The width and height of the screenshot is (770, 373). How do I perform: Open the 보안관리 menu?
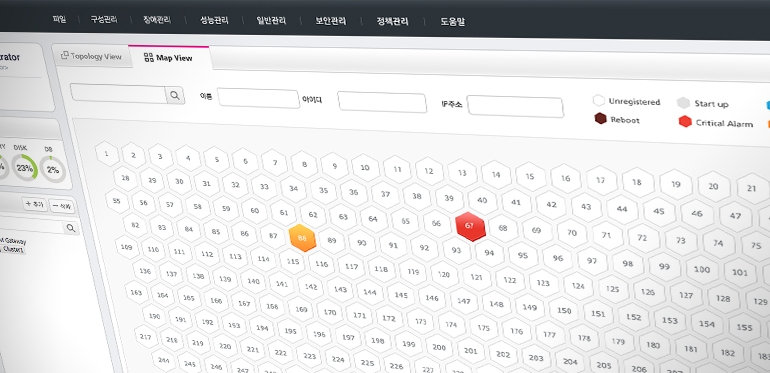click(330, 21)
